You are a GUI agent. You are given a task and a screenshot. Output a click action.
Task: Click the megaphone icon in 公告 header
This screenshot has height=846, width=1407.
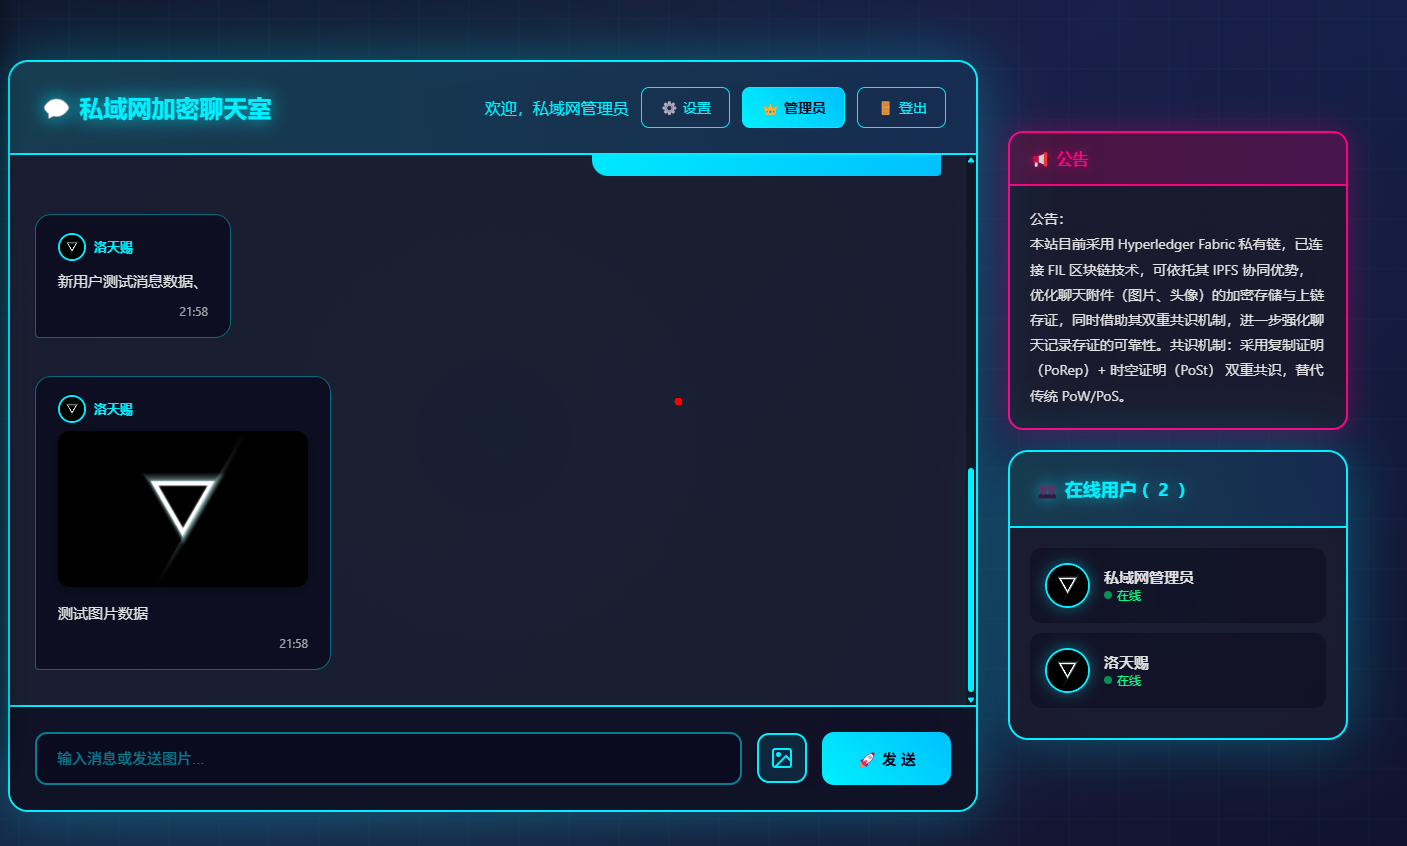(1040, 160)
